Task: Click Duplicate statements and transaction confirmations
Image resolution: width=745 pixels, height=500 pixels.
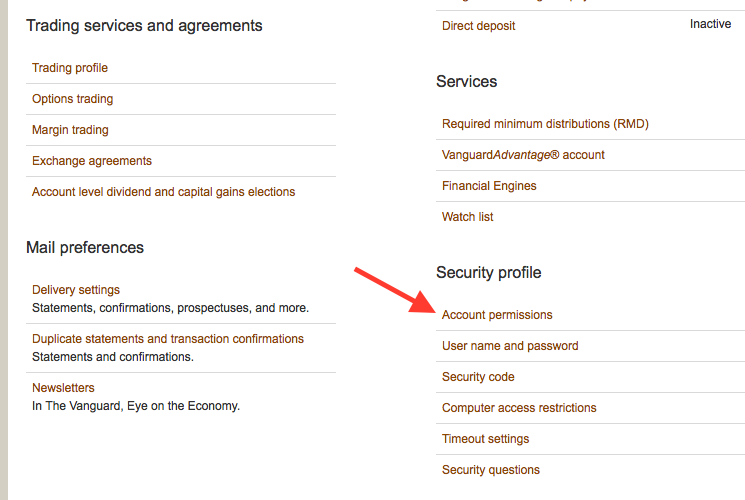Action: point(168,339)
